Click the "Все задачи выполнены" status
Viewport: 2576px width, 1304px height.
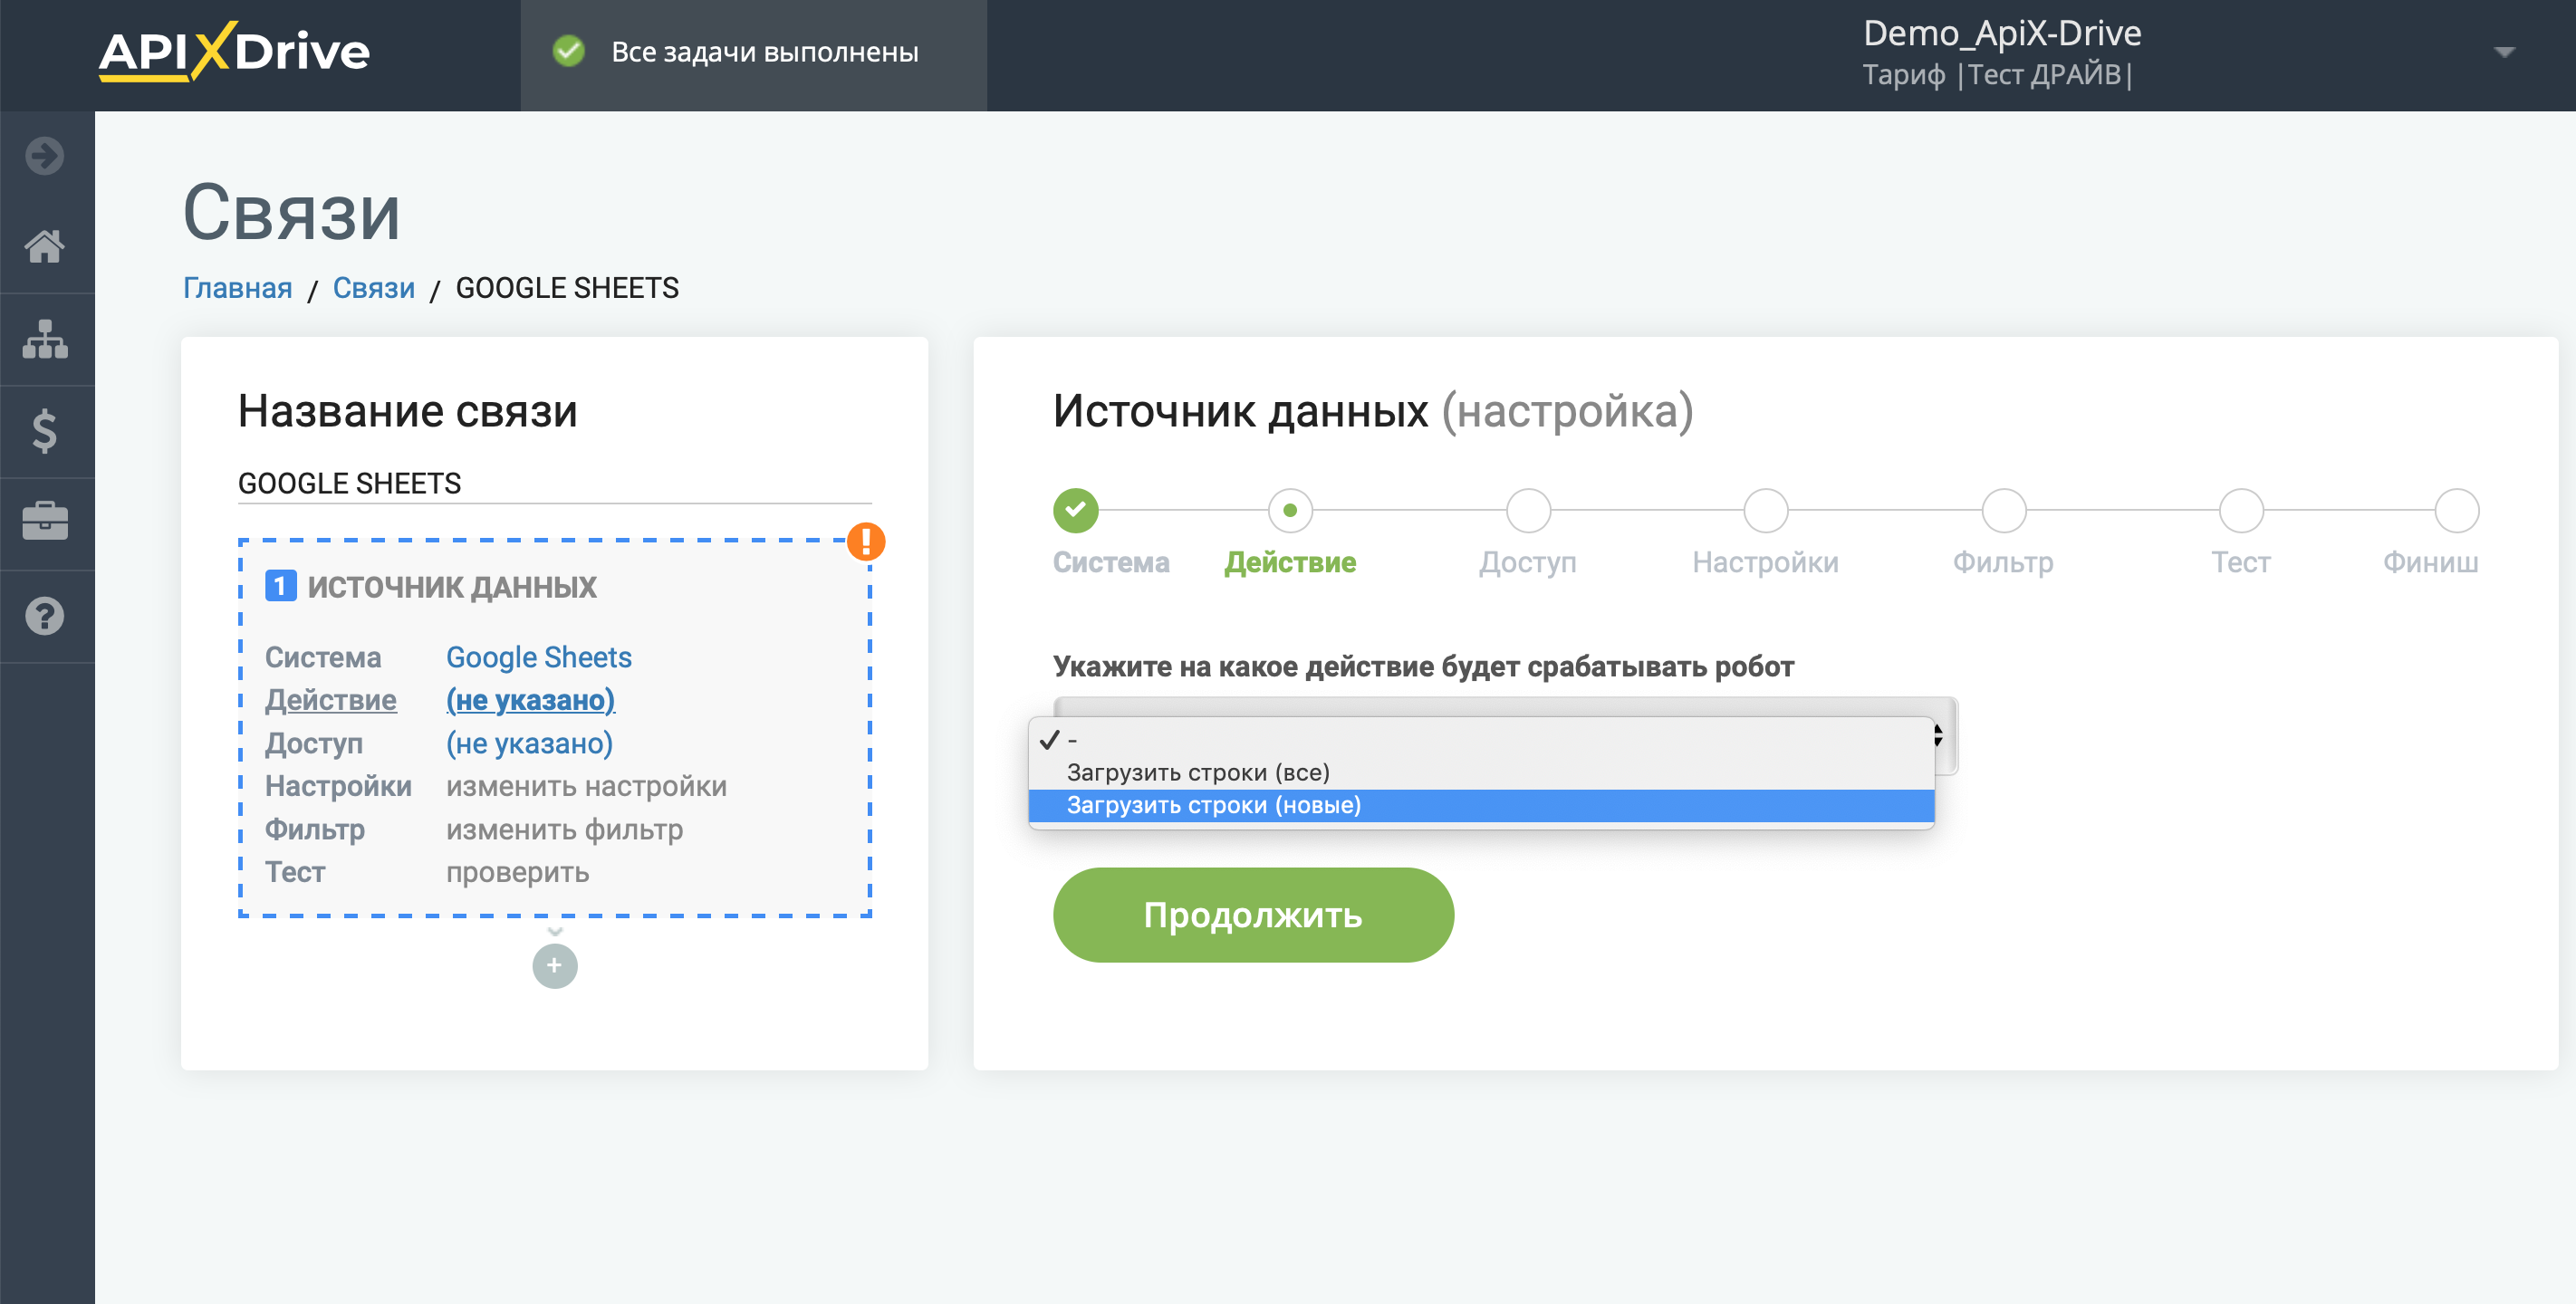(x=765, y=52)
